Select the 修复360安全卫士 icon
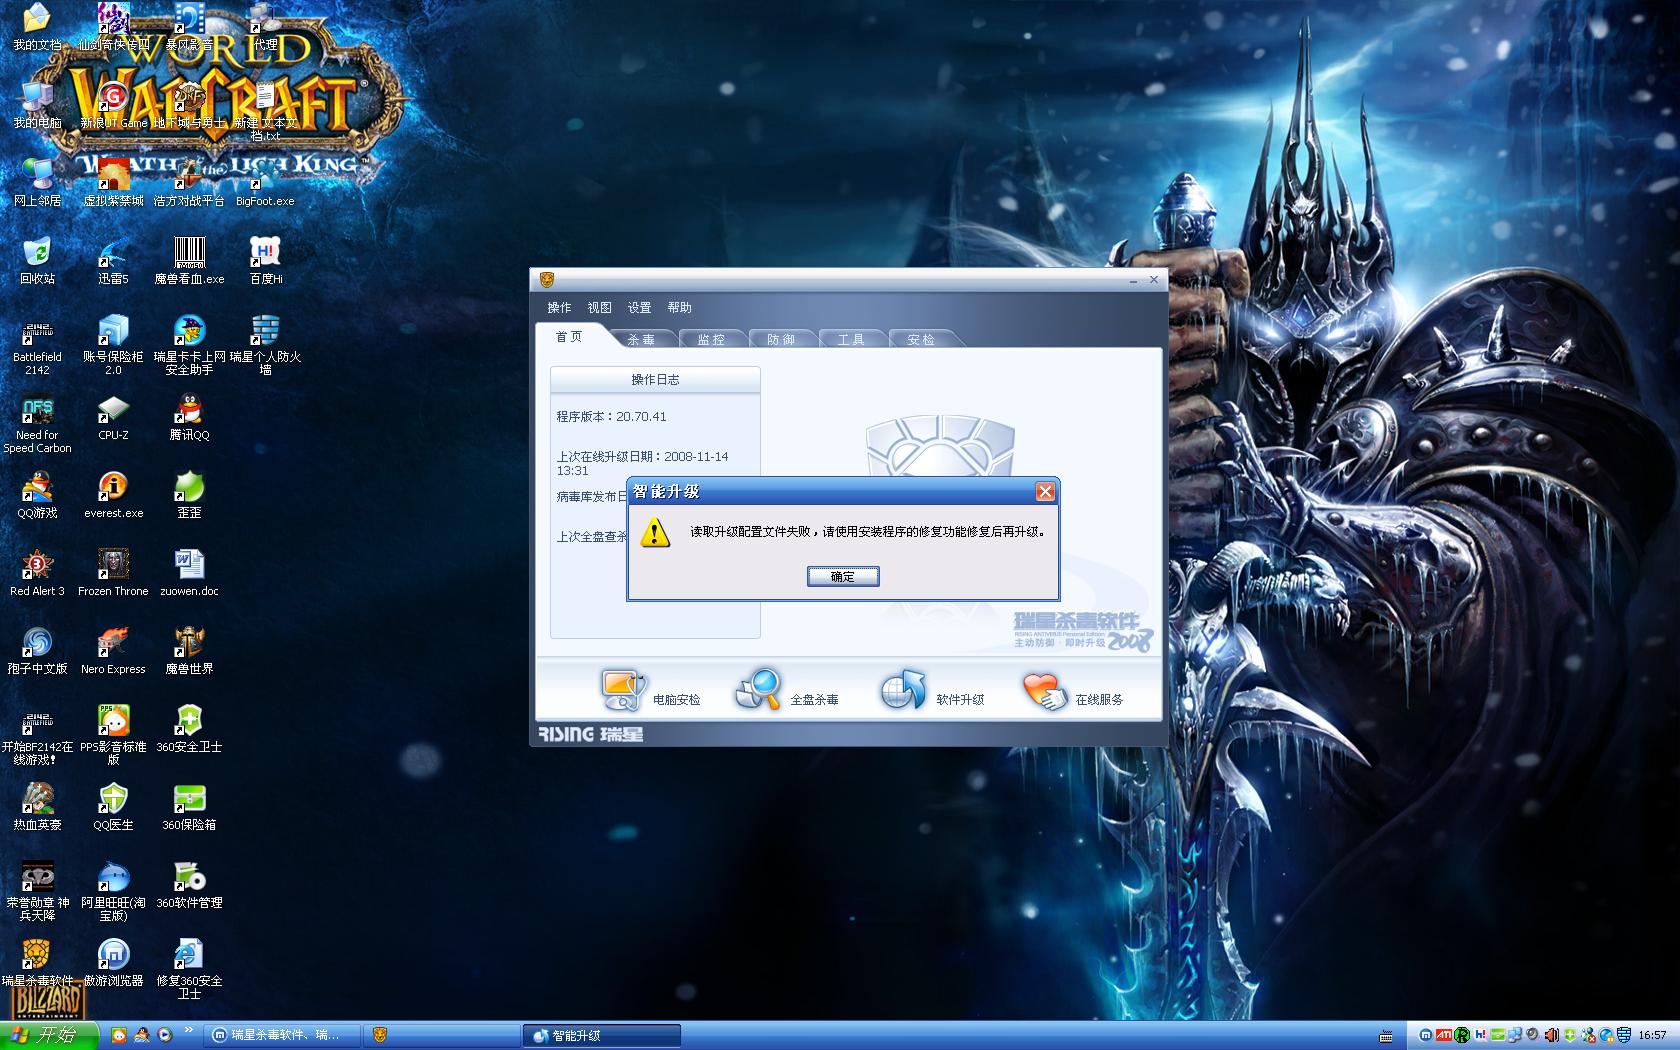This screenshot has height=1050, width=1680. [x=189, y=970]
